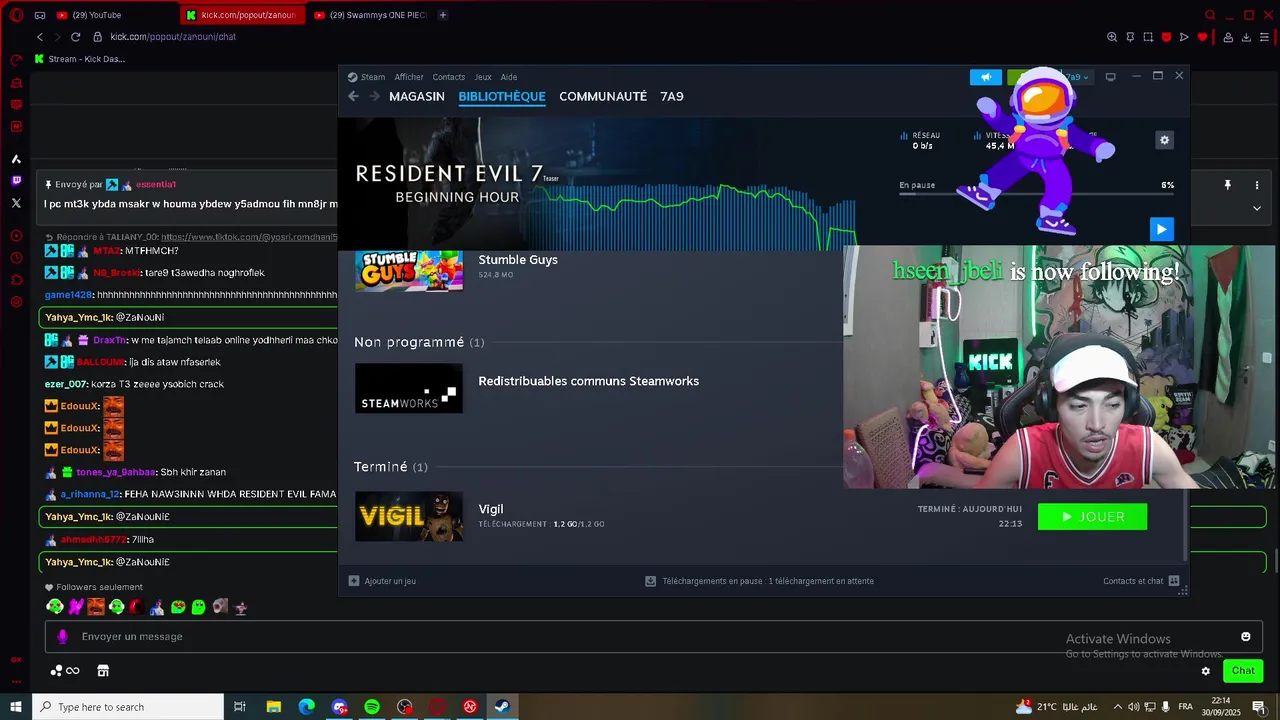The width and height of the screenshot is (1280, 720).
Task: Open the Windows Start menu
Action: coord(16,707)
